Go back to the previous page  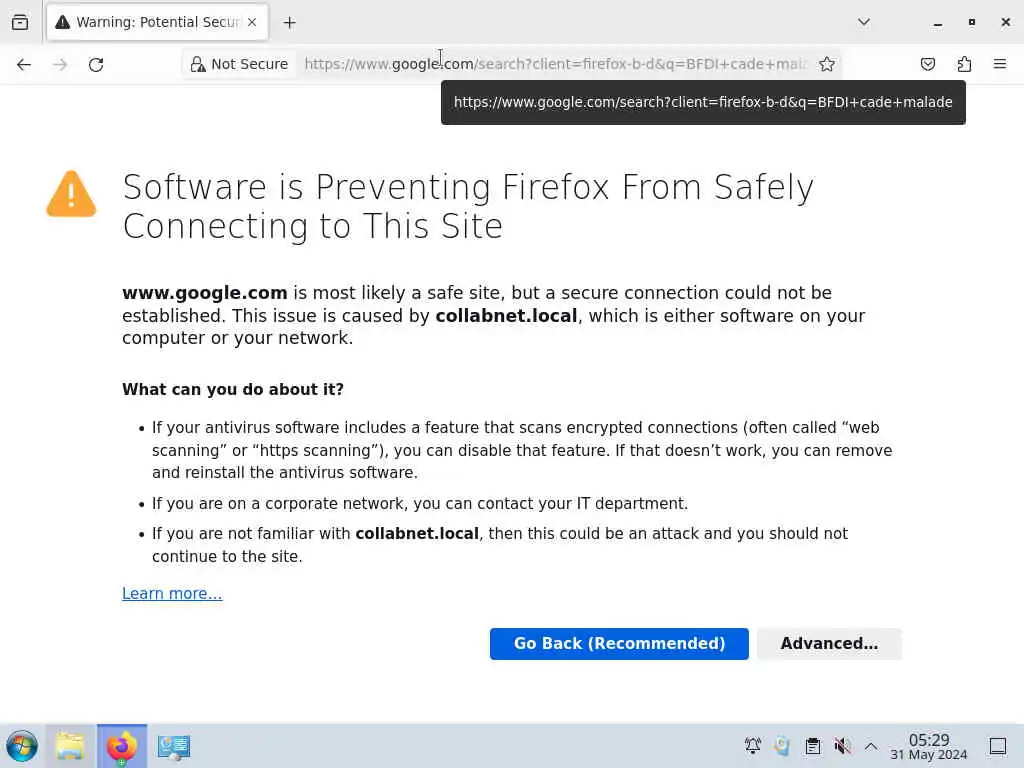(x=24, y=64)
